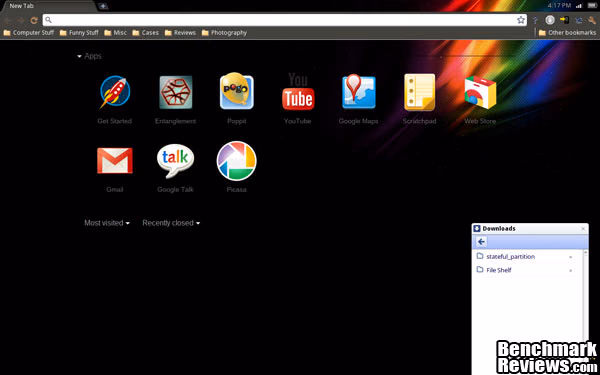Viewport: 600px width, 375px height.
Task: Bookmark page with the star icon
Action: (x=521, y=20)
